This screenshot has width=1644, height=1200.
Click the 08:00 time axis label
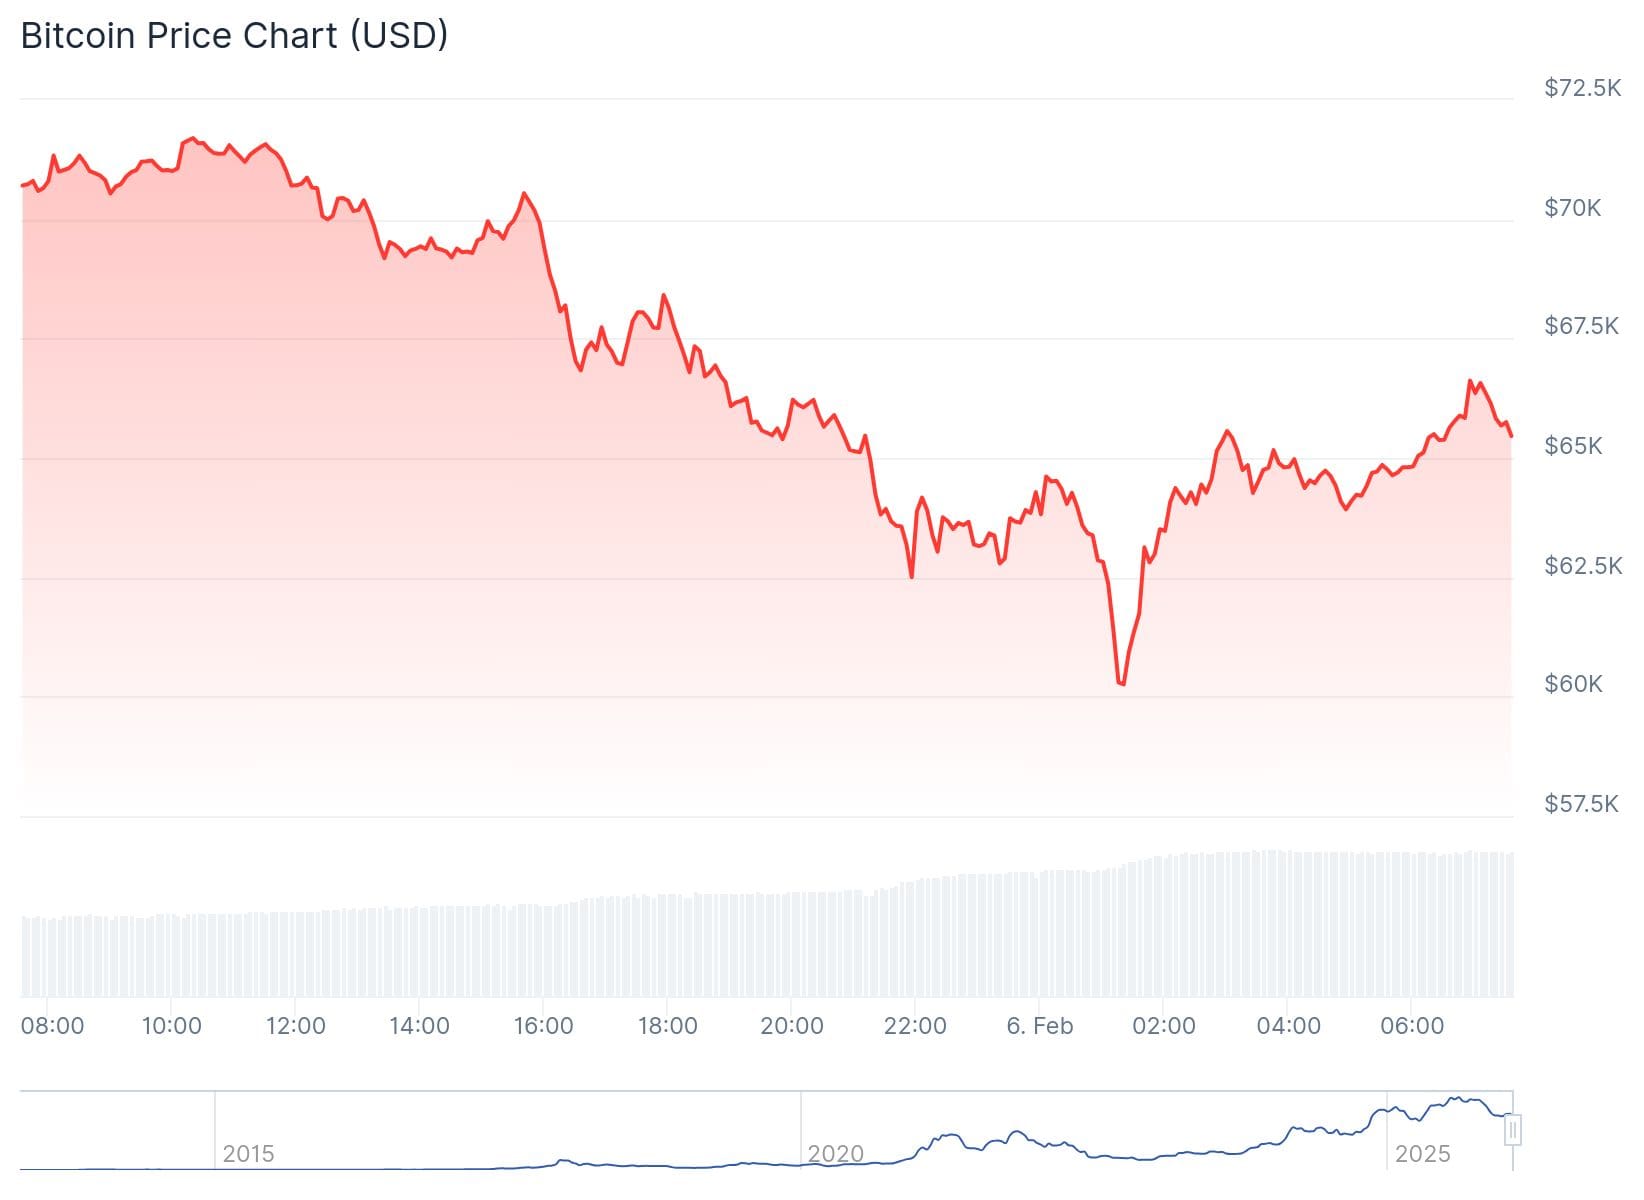52,1026
